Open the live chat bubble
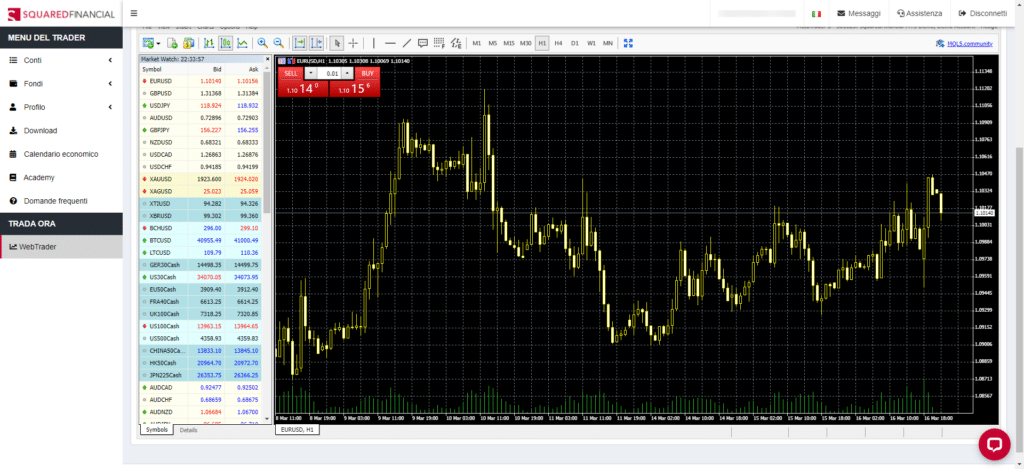 tap(995, 444)
